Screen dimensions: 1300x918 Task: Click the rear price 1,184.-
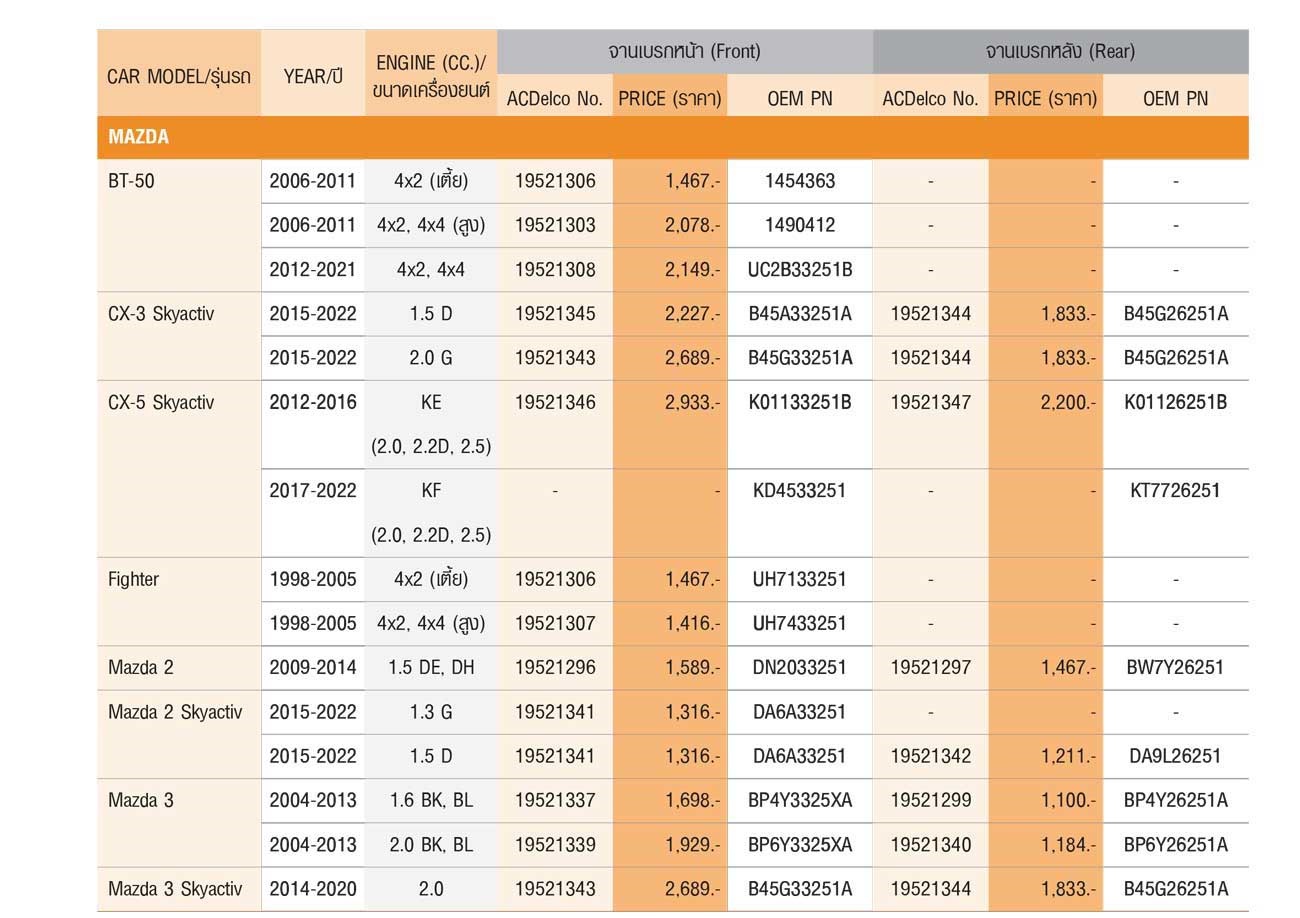(x=1068, y=845)
